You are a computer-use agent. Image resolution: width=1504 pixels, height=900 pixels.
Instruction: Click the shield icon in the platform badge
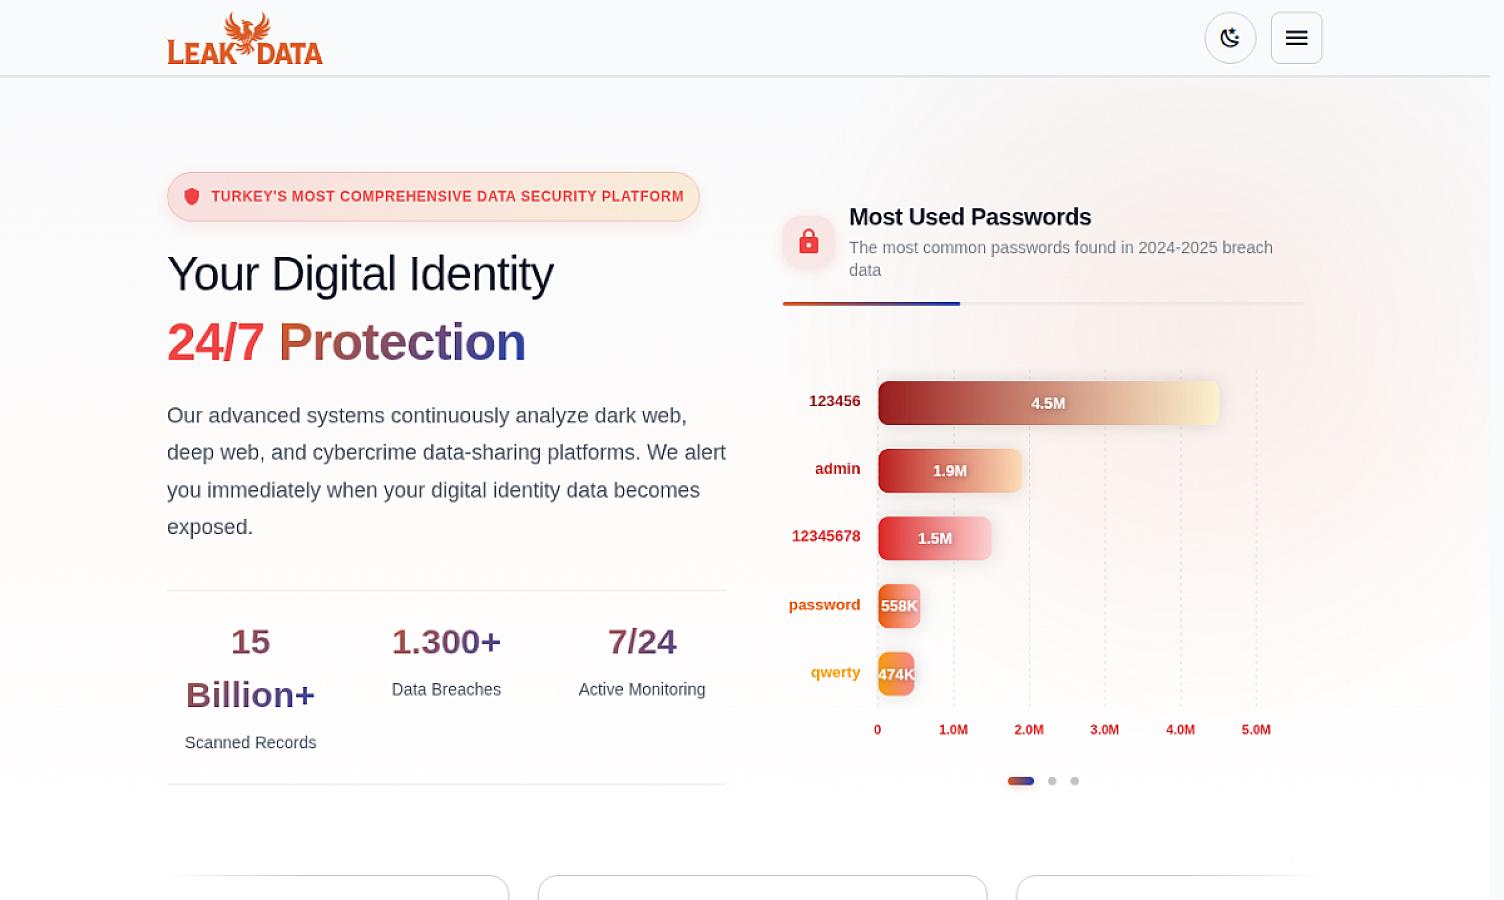point(192,196)
